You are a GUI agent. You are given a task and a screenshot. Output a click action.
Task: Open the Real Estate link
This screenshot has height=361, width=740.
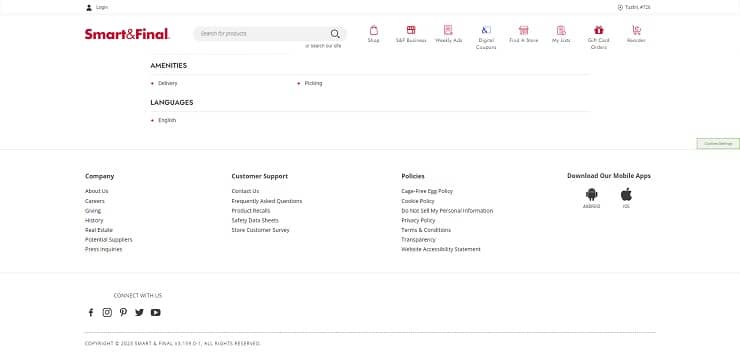coord(99,230)
